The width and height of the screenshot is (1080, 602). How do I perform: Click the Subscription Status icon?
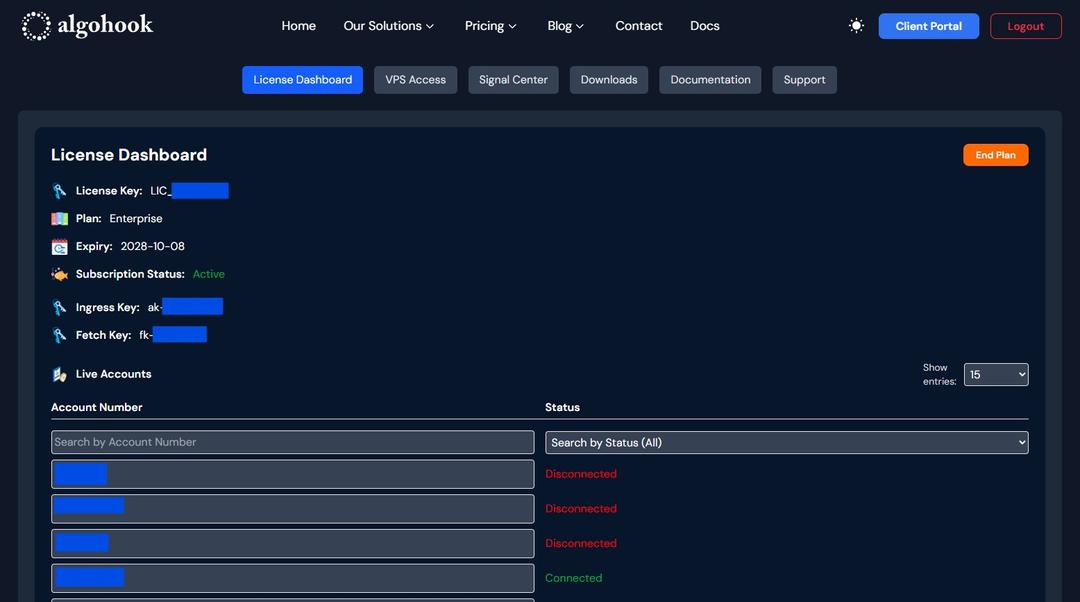tap(60, 274)
